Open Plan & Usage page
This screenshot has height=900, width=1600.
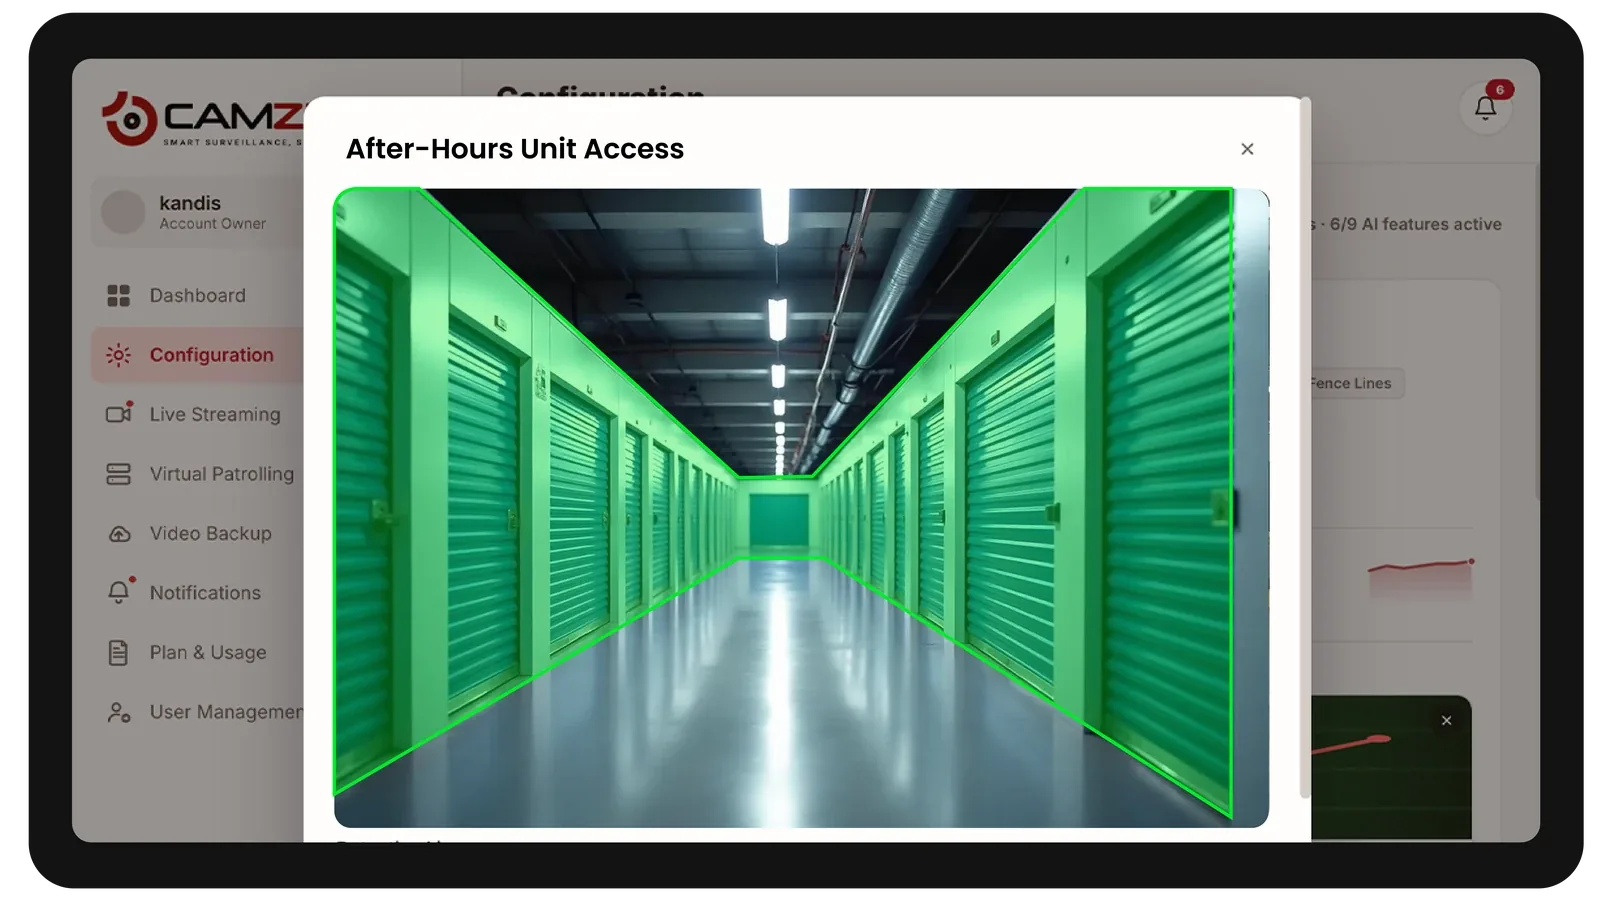197,653
